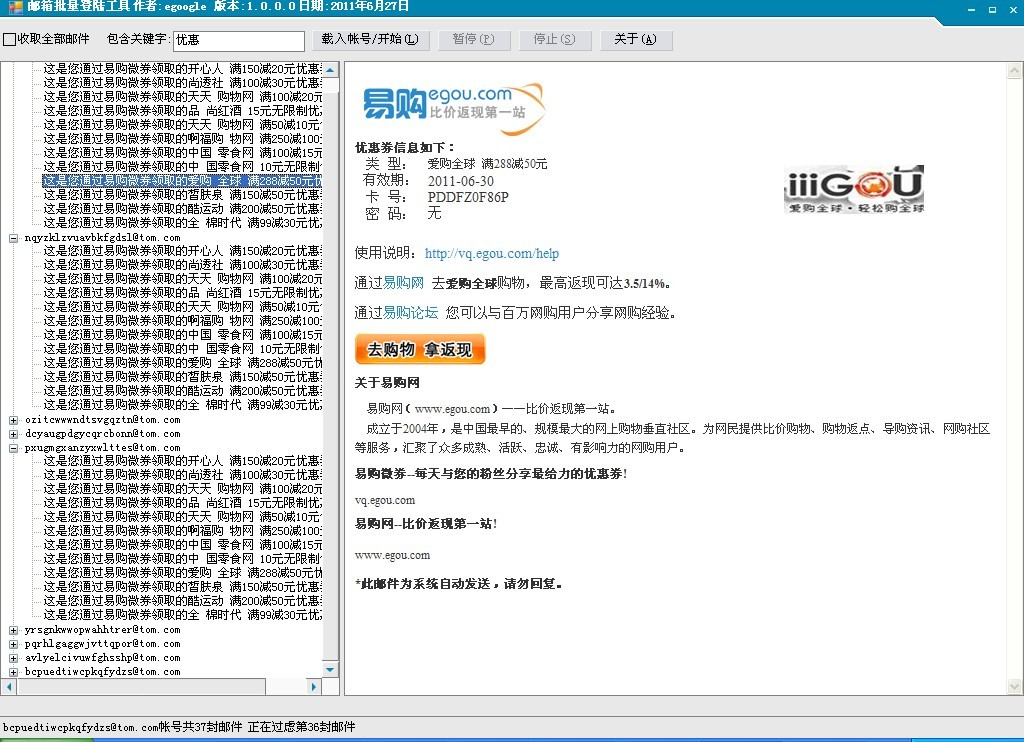Expand the pqrhlgaggwjvttqpor@tom.com account node
This screenshot has height=742, width=1024.
point(13,644)
